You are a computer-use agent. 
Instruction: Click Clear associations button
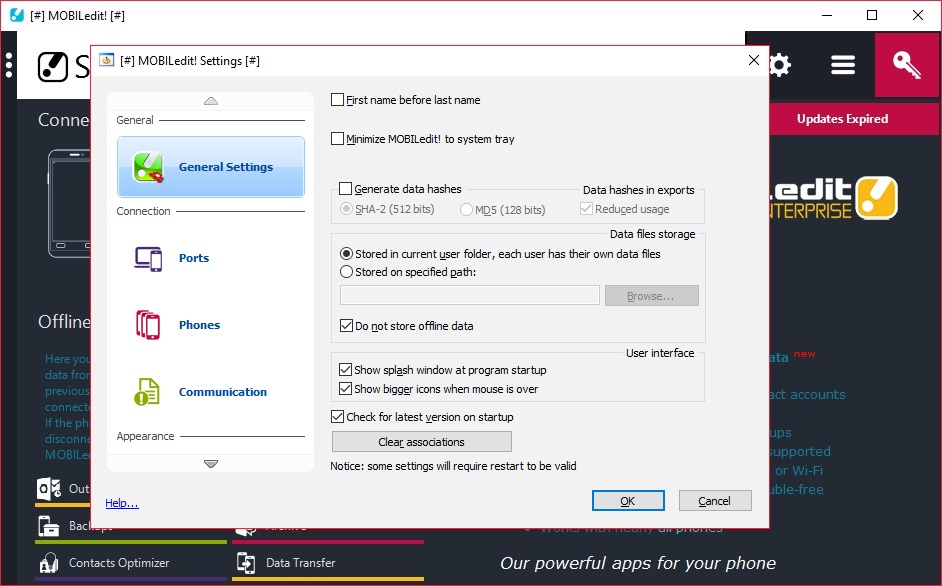[422, 442]
